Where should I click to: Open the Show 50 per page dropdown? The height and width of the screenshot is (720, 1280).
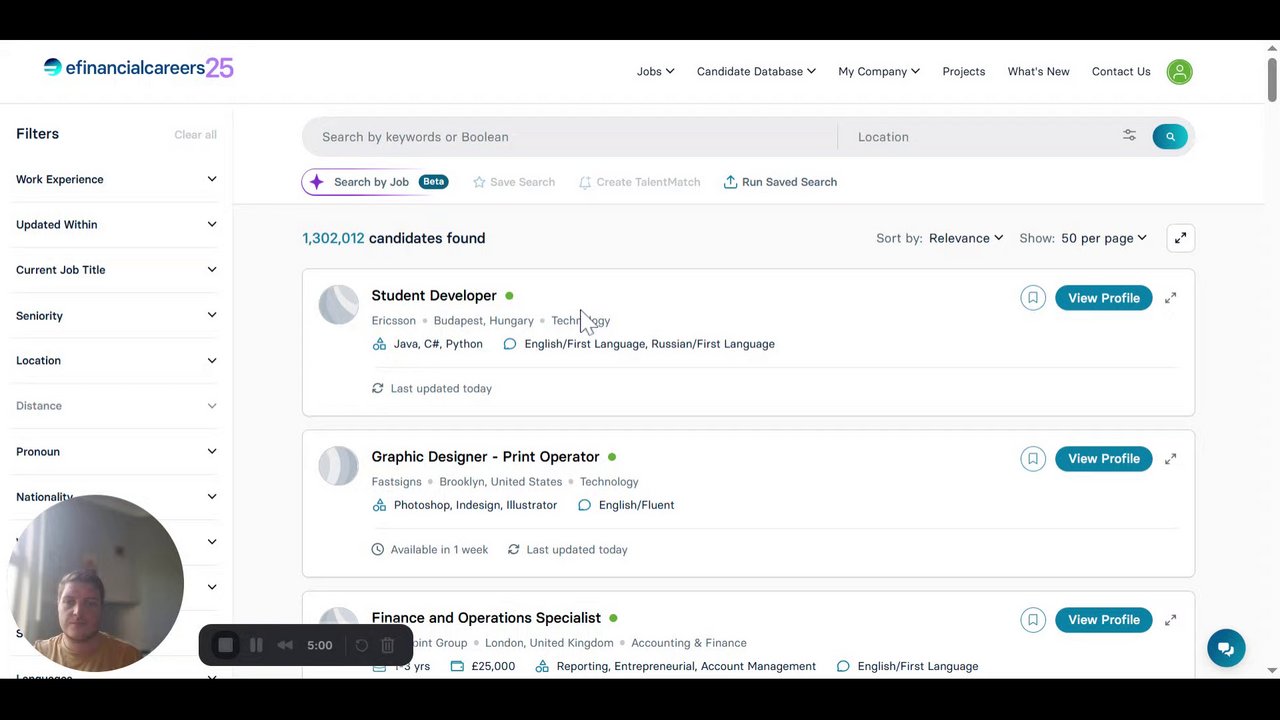click(x=1104, y=238)
